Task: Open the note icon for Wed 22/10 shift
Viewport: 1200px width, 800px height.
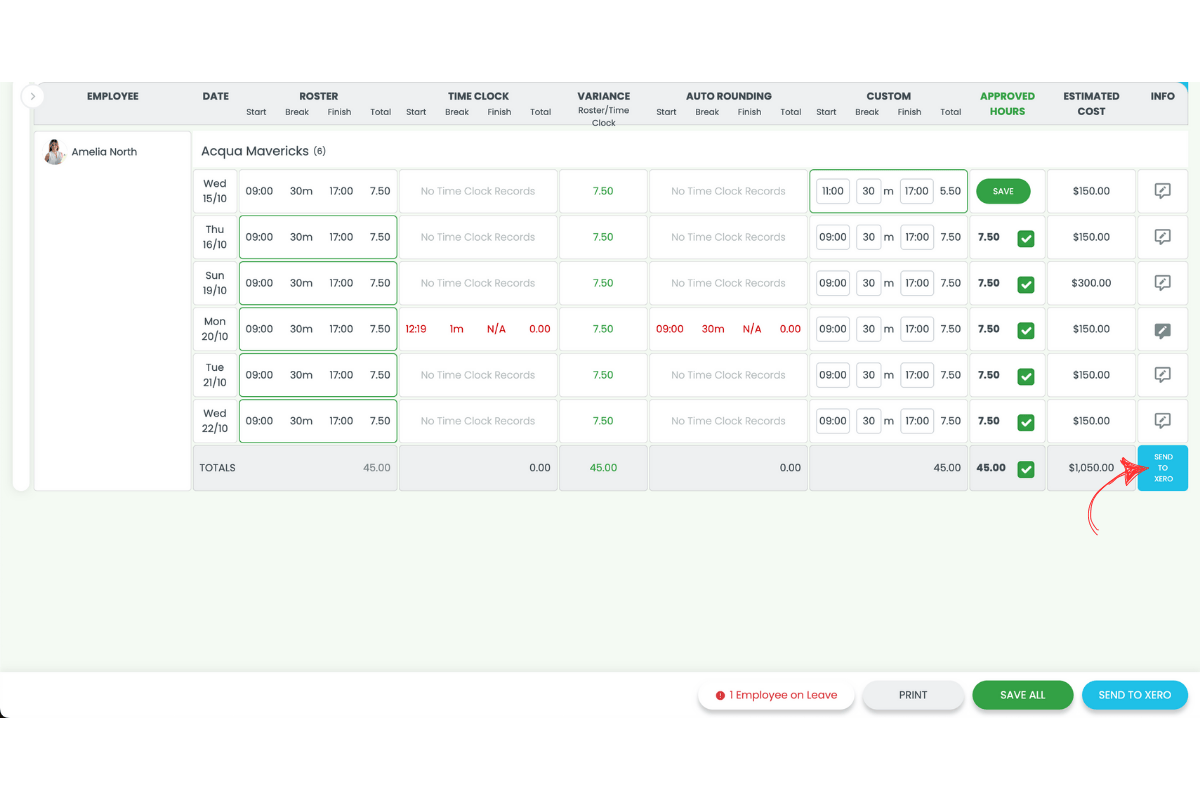Action: [x=1162, y=421]
